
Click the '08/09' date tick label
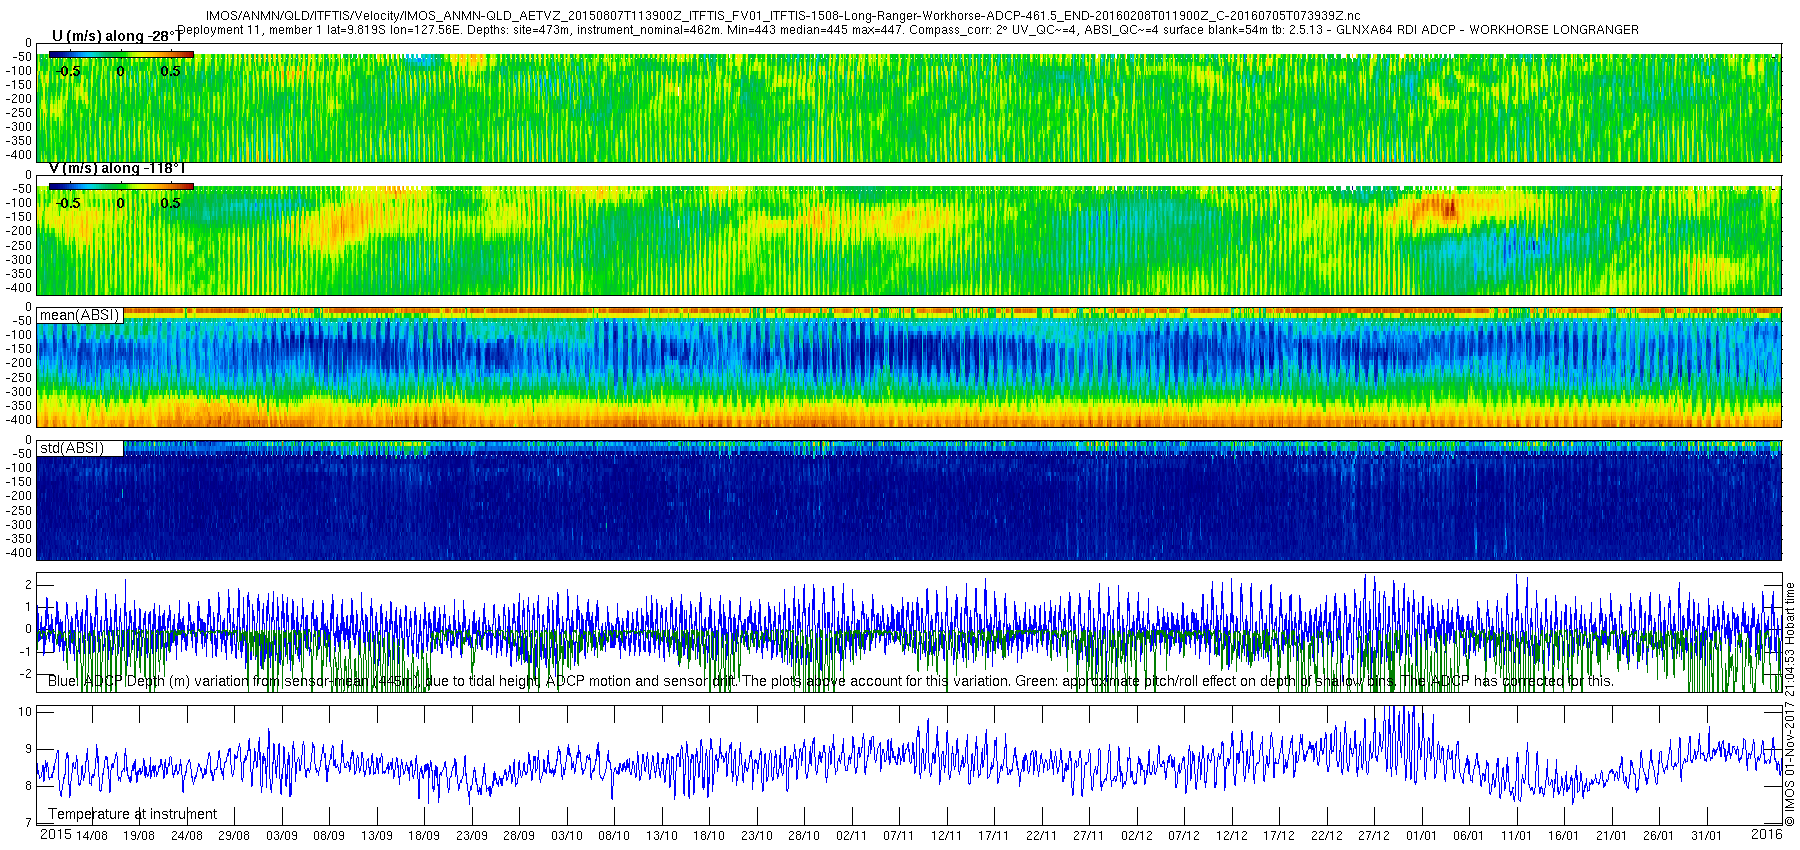[329, 836]
